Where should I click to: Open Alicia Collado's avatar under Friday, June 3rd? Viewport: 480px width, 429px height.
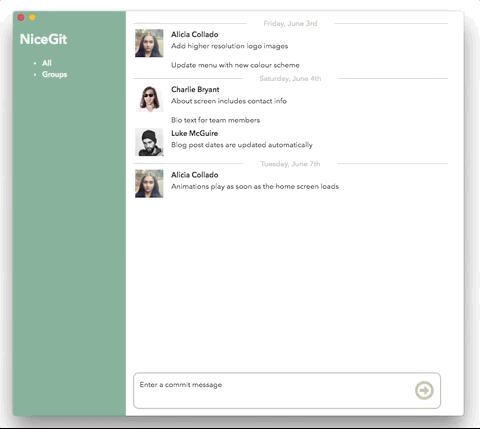[149, 43]
